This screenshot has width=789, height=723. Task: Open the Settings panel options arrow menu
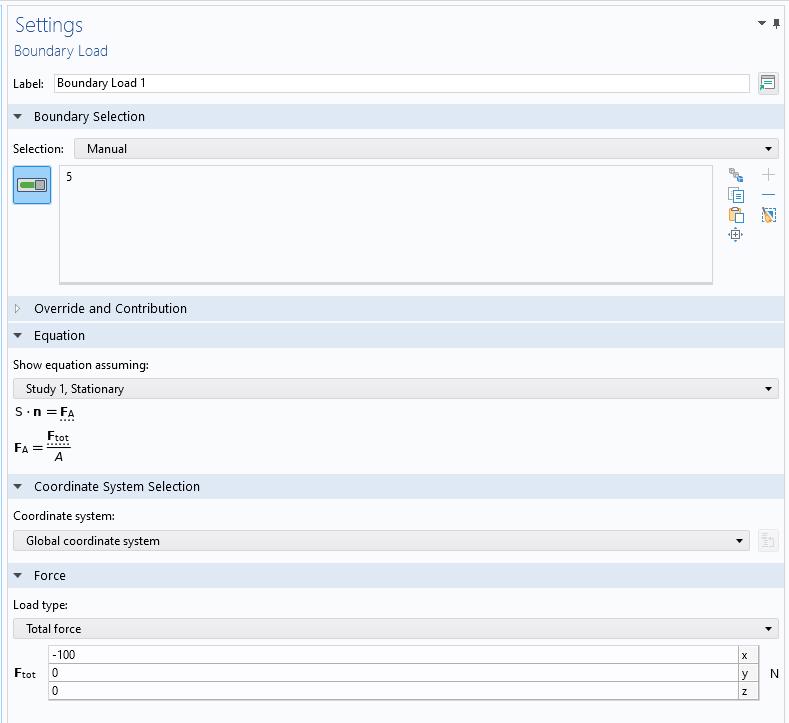(x=763, y=24)
